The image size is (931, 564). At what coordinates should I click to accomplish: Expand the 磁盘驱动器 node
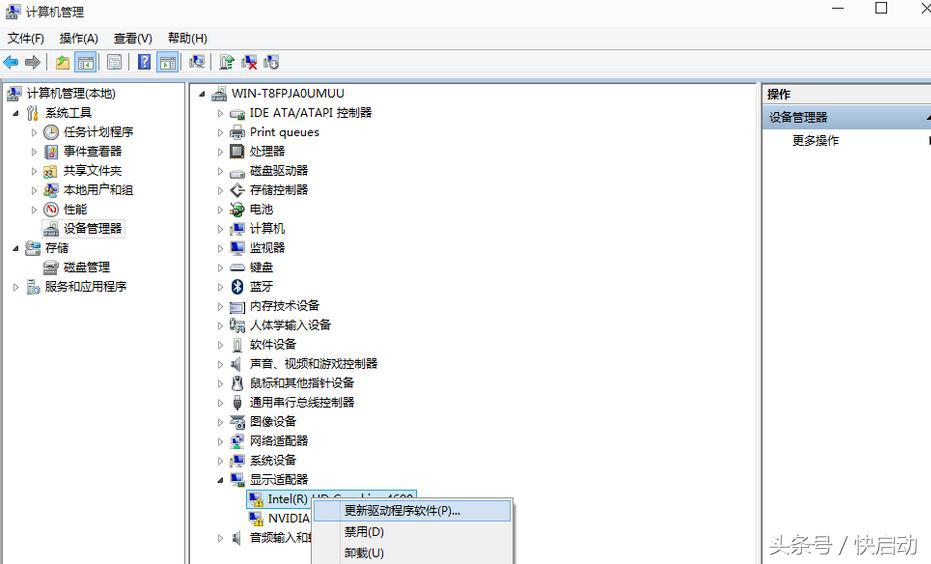[x=220, y=171]
